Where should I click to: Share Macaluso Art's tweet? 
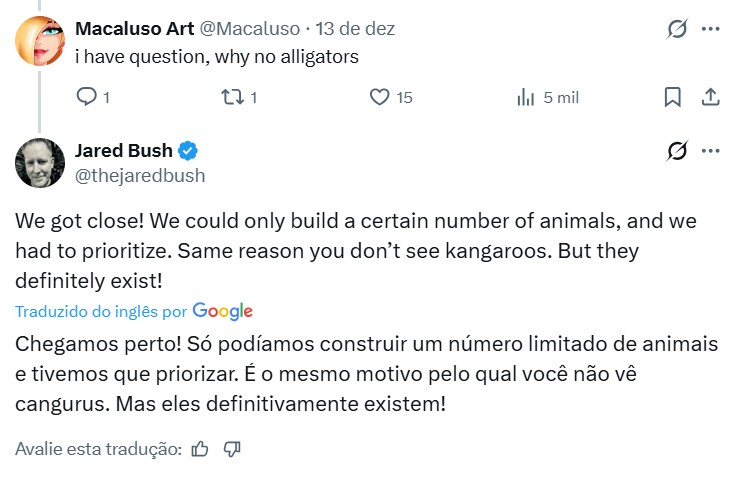(x=710, y=97)
